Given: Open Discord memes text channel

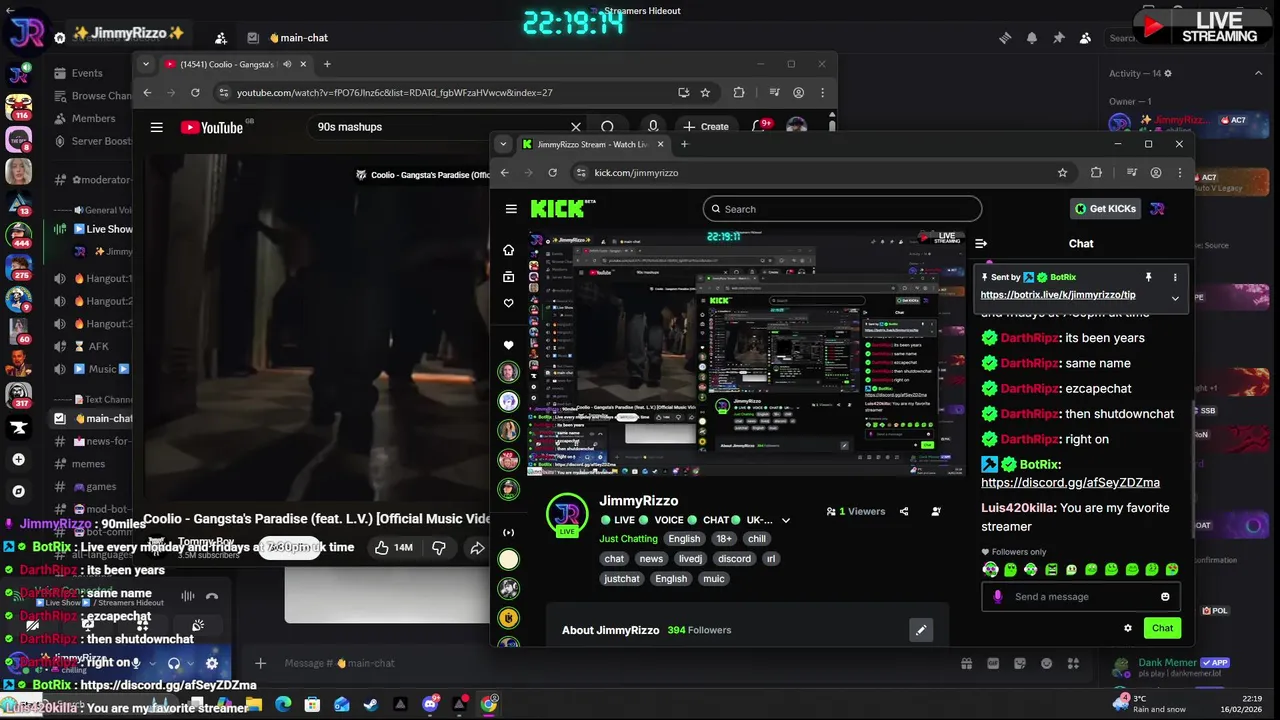Looking at the screenshot, I should [90, 464].
